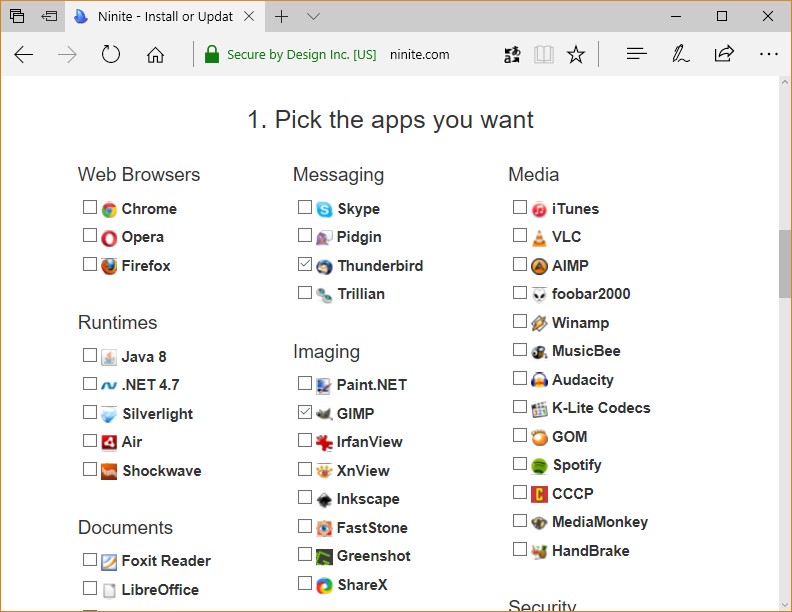Screen dimensions: 792x612
Task: Click the ninite.com address bar
Action: click(x=420, y=55)
